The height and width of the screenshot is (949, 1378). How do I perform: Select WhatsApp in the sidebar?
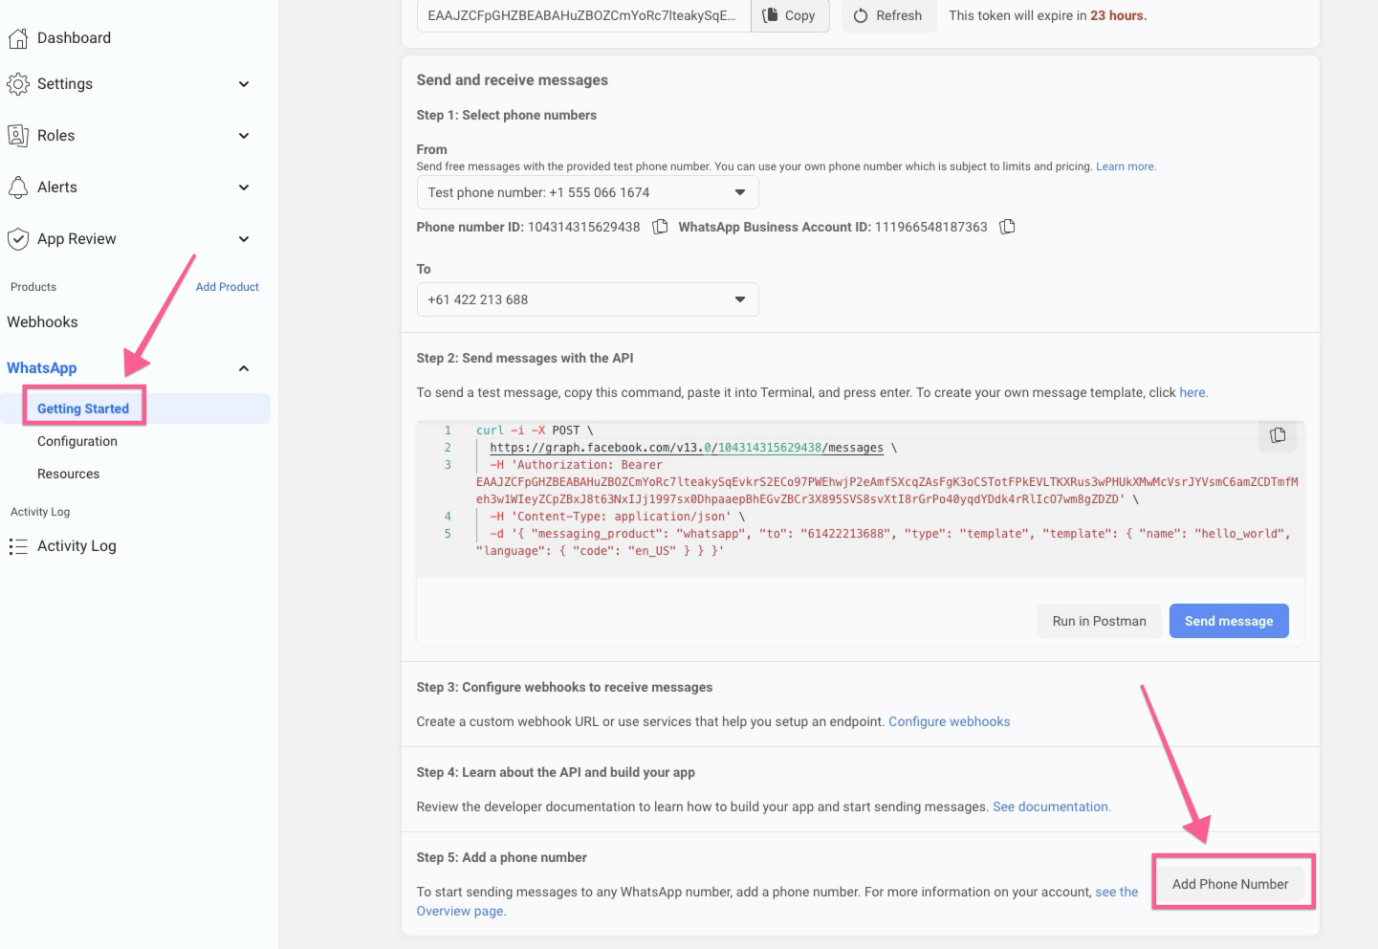coord(42,368)
